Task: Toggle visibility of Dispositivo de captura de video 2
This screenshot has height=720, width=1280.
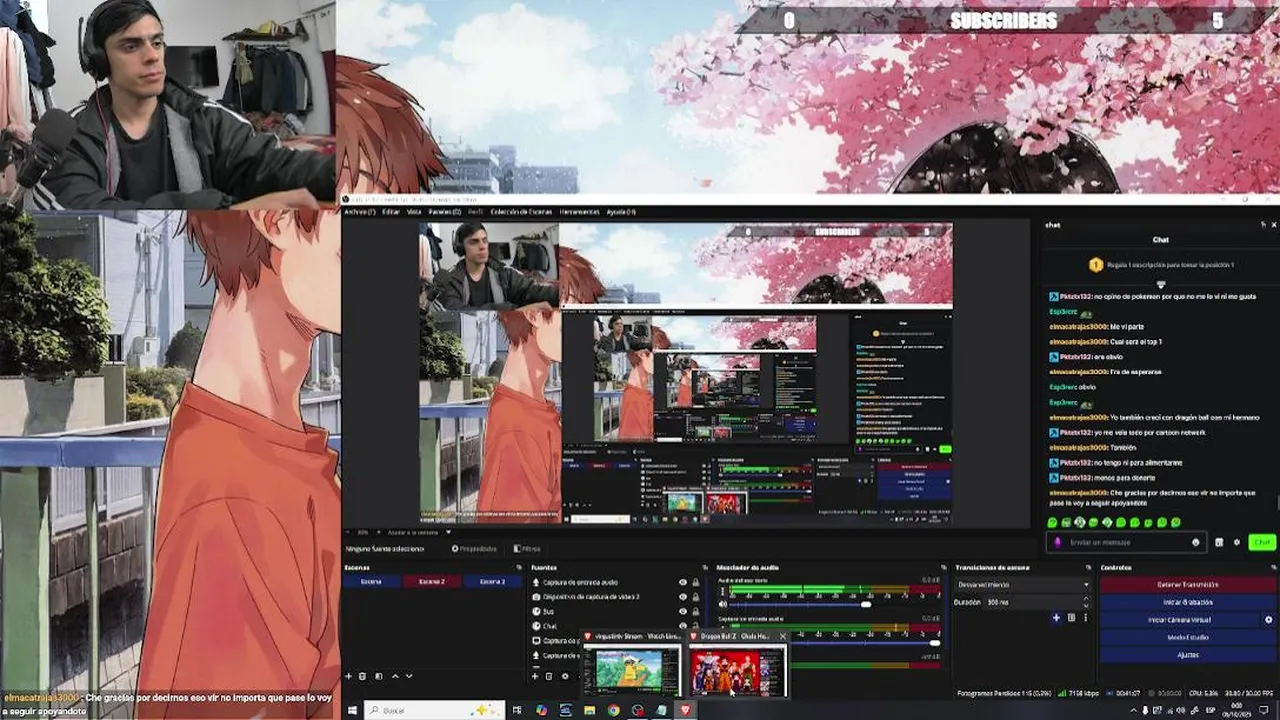Action: coord(683,597)
